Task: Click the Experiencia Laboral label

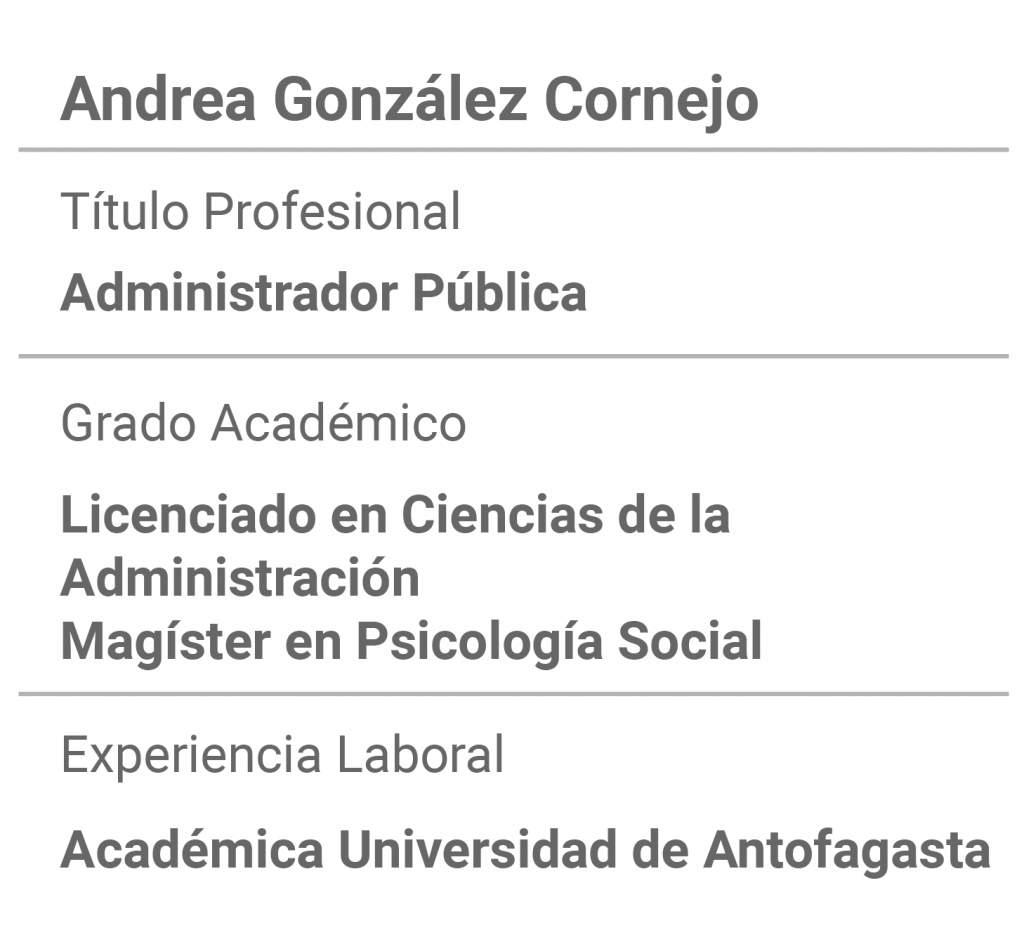Action: (x=282, y=755)
